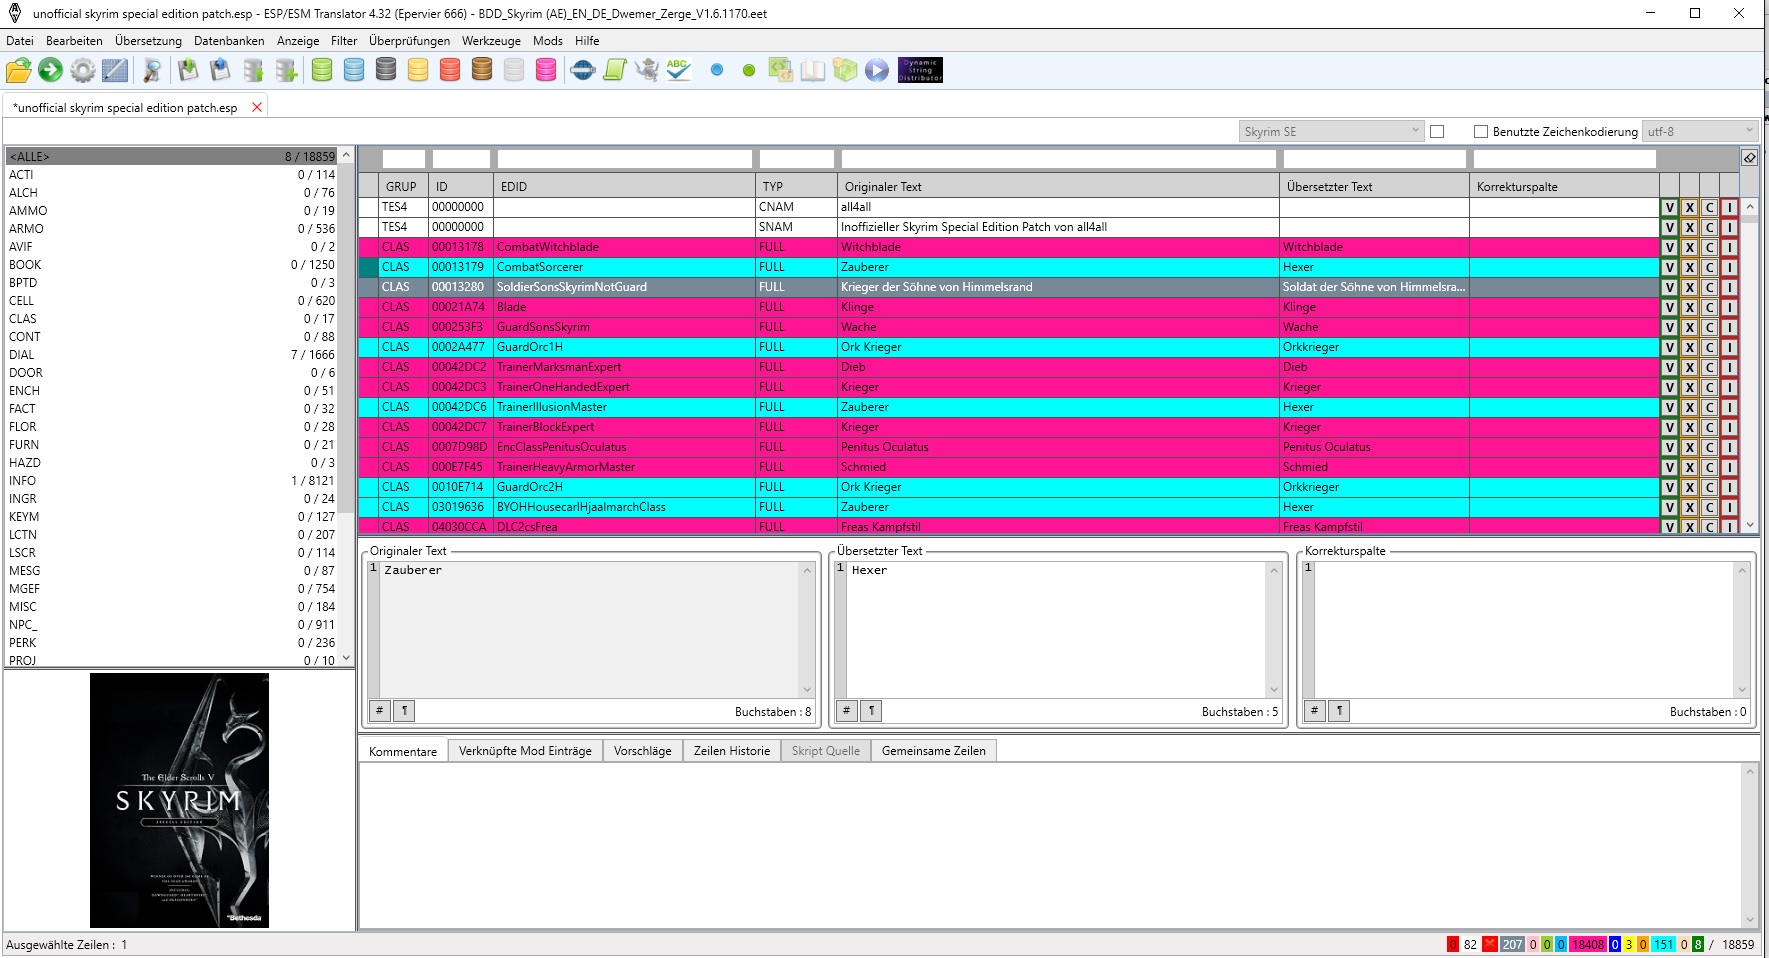The width and height of the screenshot is (1769, 958).
Task: Open the Zeilen Historie tab
Action: click(732, 751)
